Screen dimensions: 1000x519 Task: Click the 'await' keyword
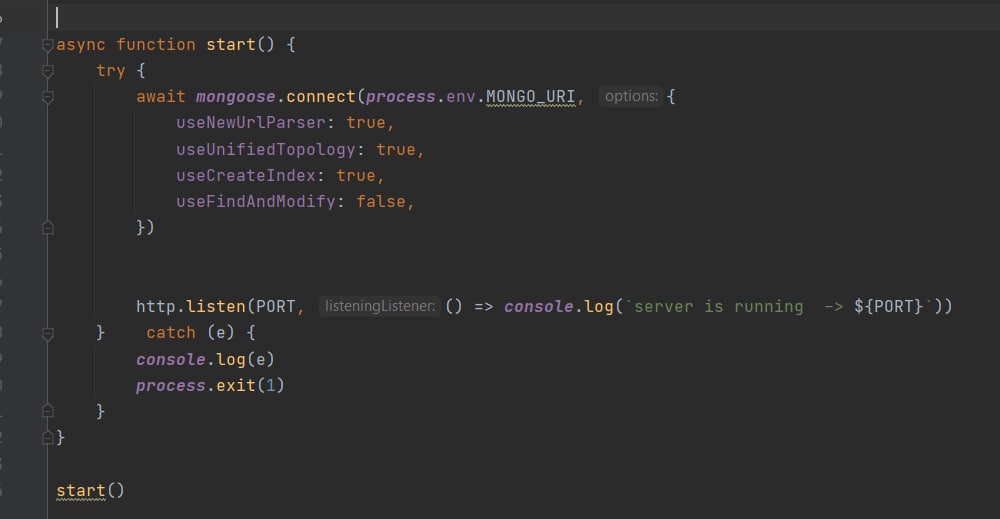pos(161,97)
